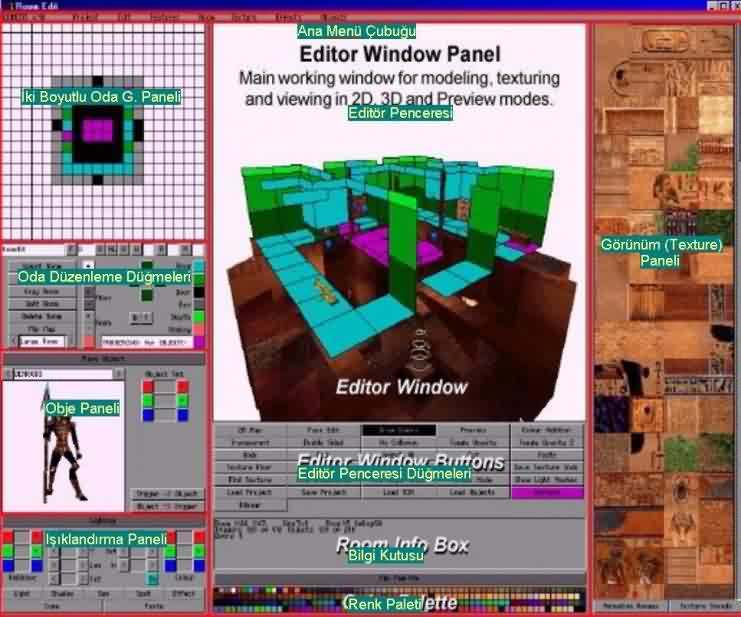Click the Split Room button
The height and width of the screenshot is (617, 741).
click(42, 304)
